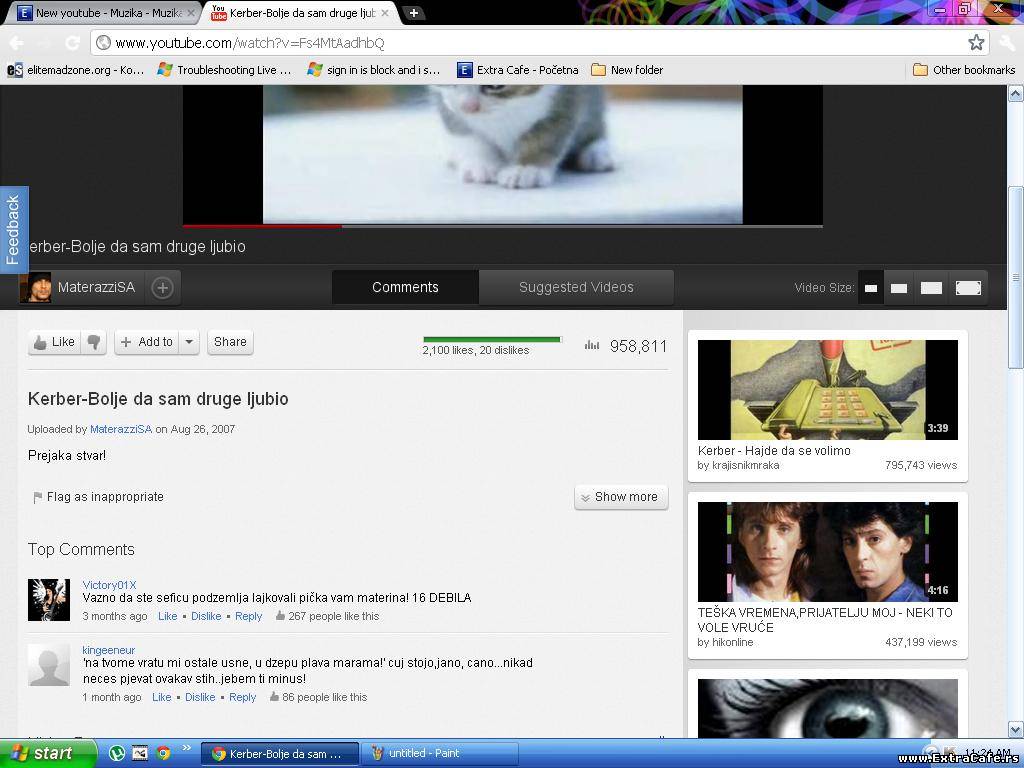Switch to the New youtube browser tab
The image size is (1024, 768).
point(105,13)
